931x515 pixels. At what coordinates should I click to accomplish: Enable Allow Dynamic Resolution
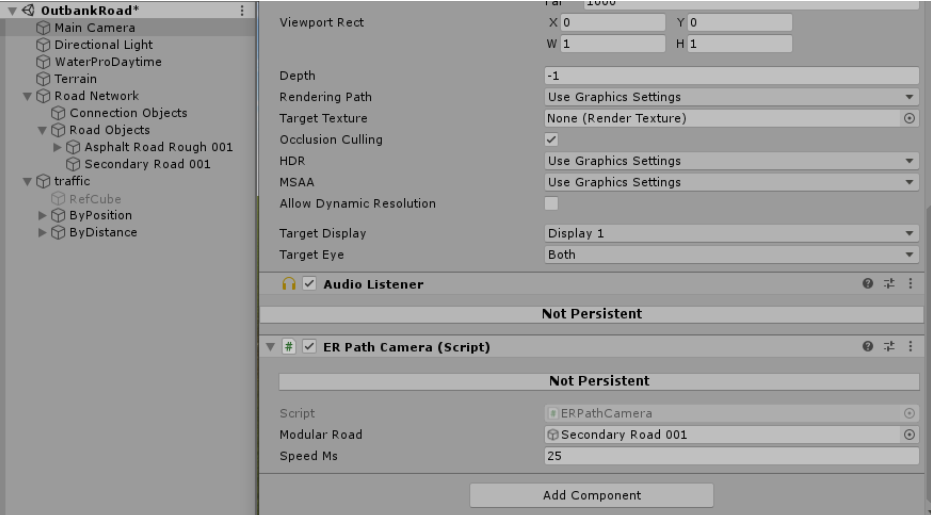pyautogui.click(x=550, y=203)
